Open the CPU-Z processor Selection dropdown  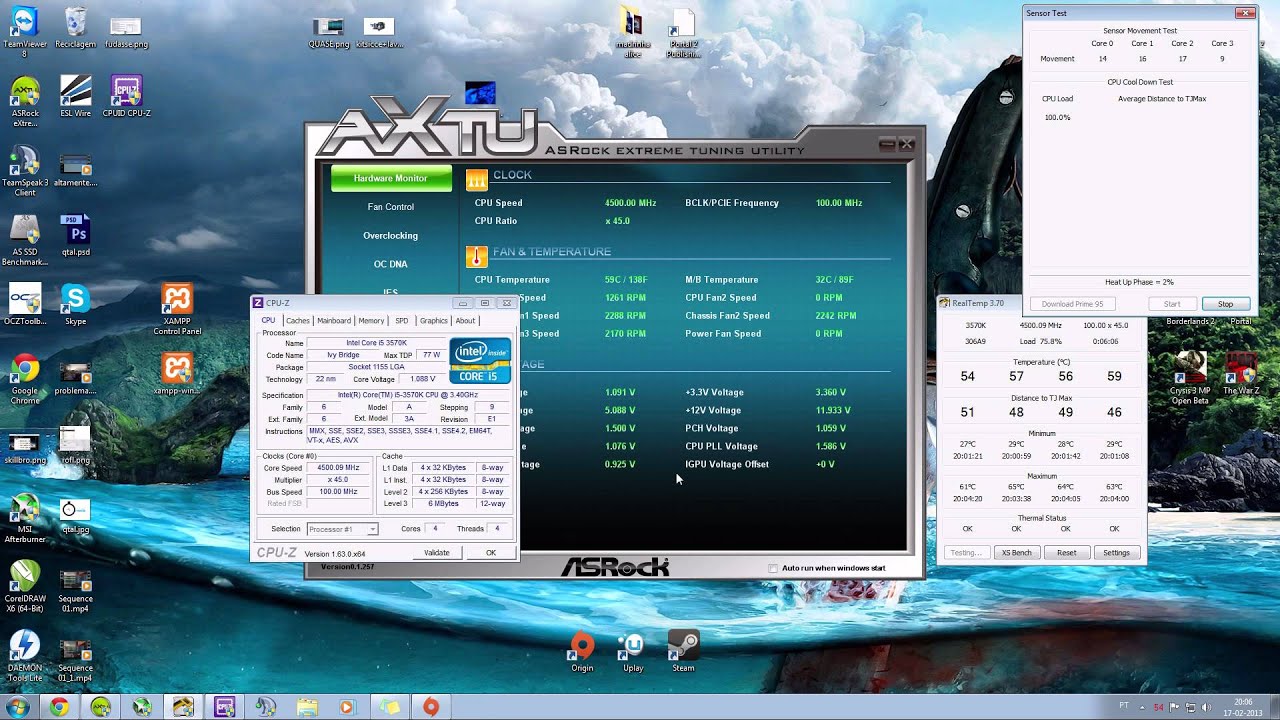point(342,529)
